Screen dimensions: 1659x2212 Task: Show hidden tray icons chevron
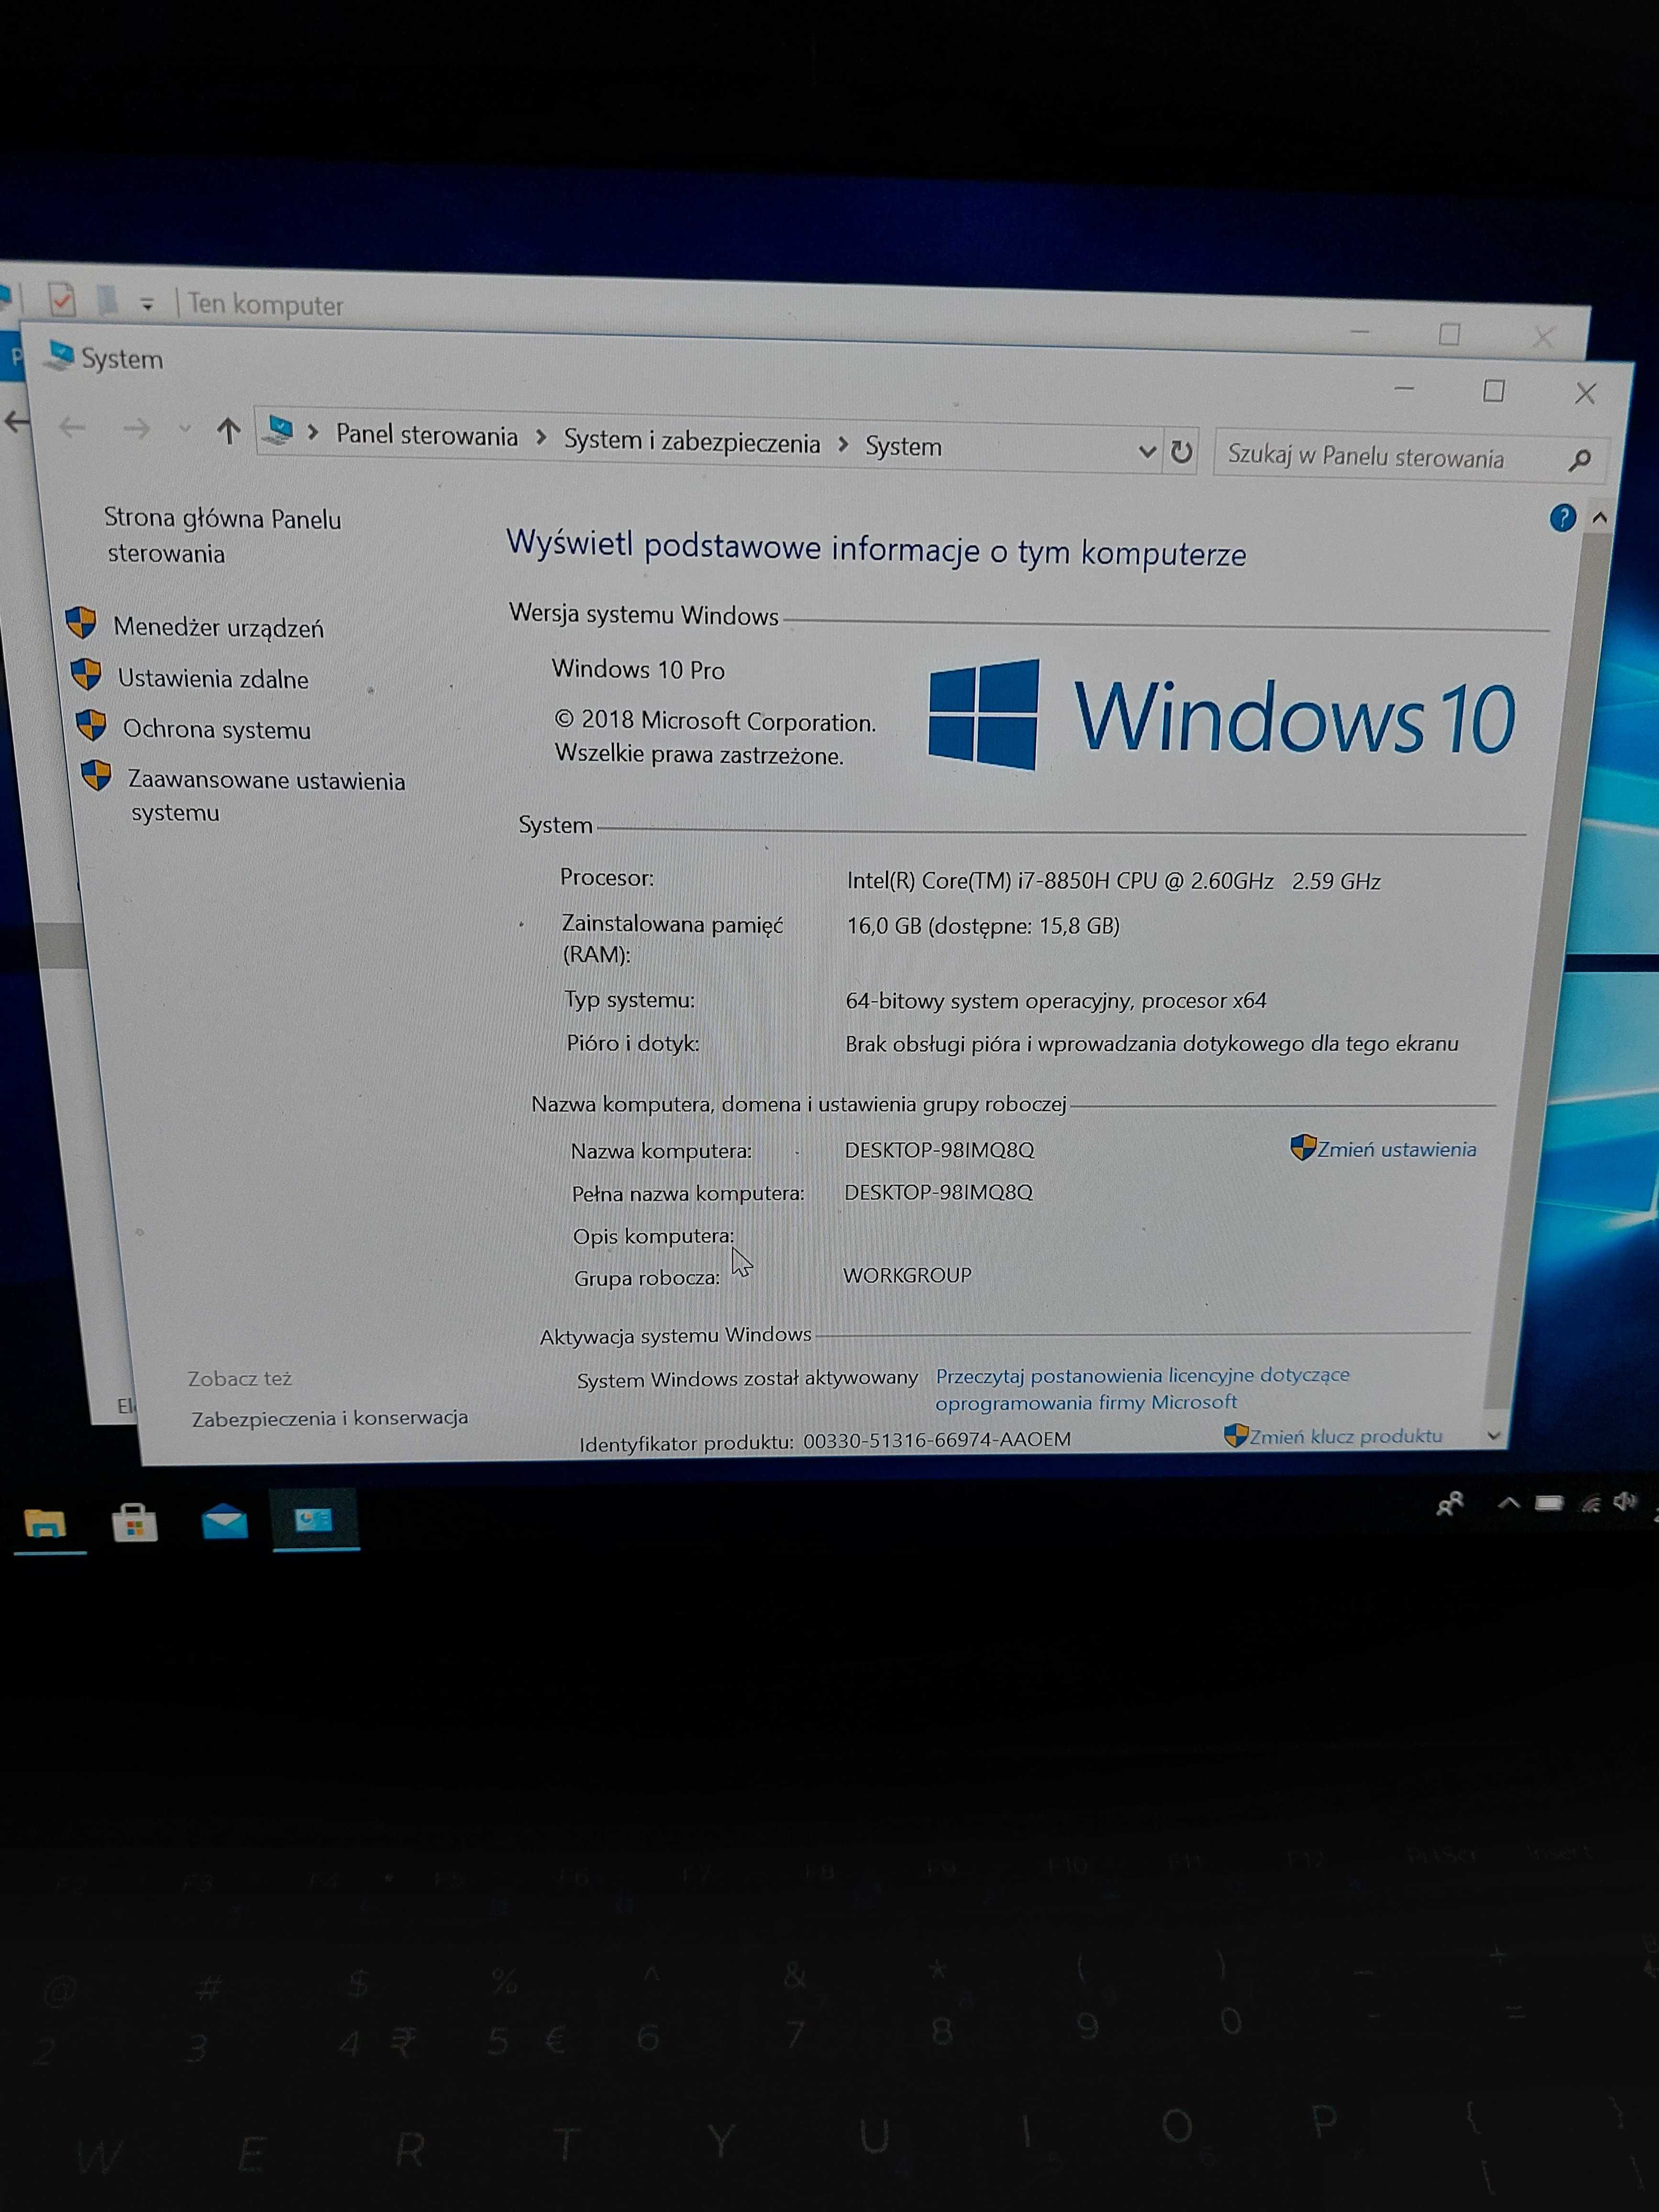click(x=1509, y=1503)
